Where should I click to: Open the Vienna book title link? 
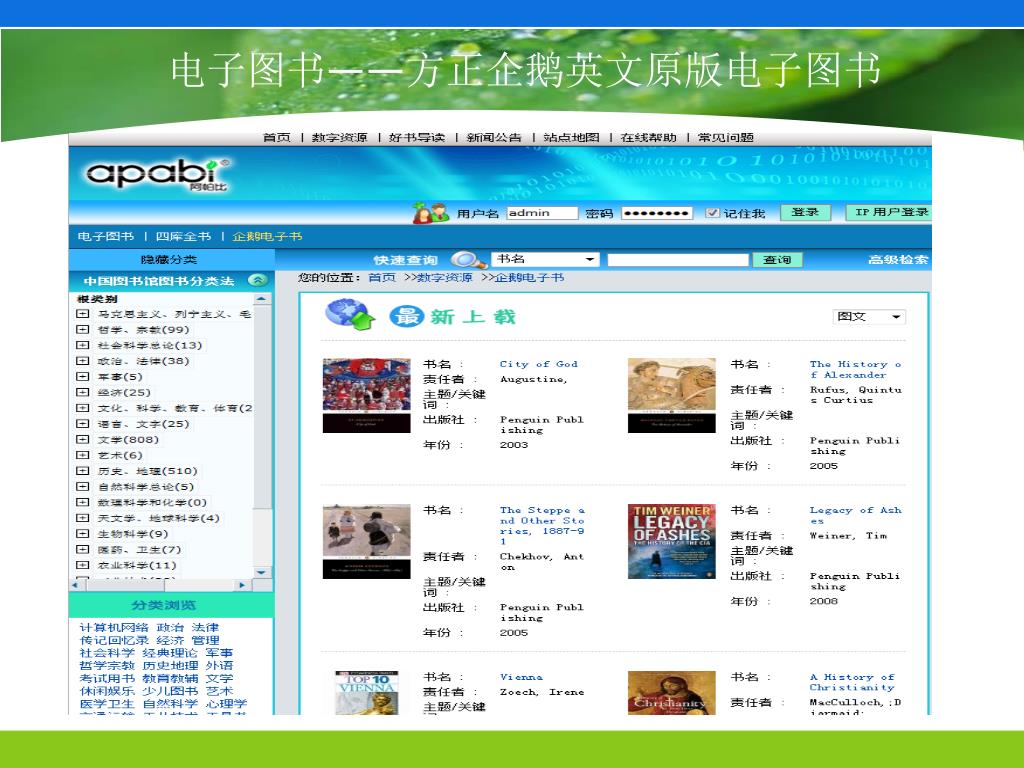pos(521,677)
